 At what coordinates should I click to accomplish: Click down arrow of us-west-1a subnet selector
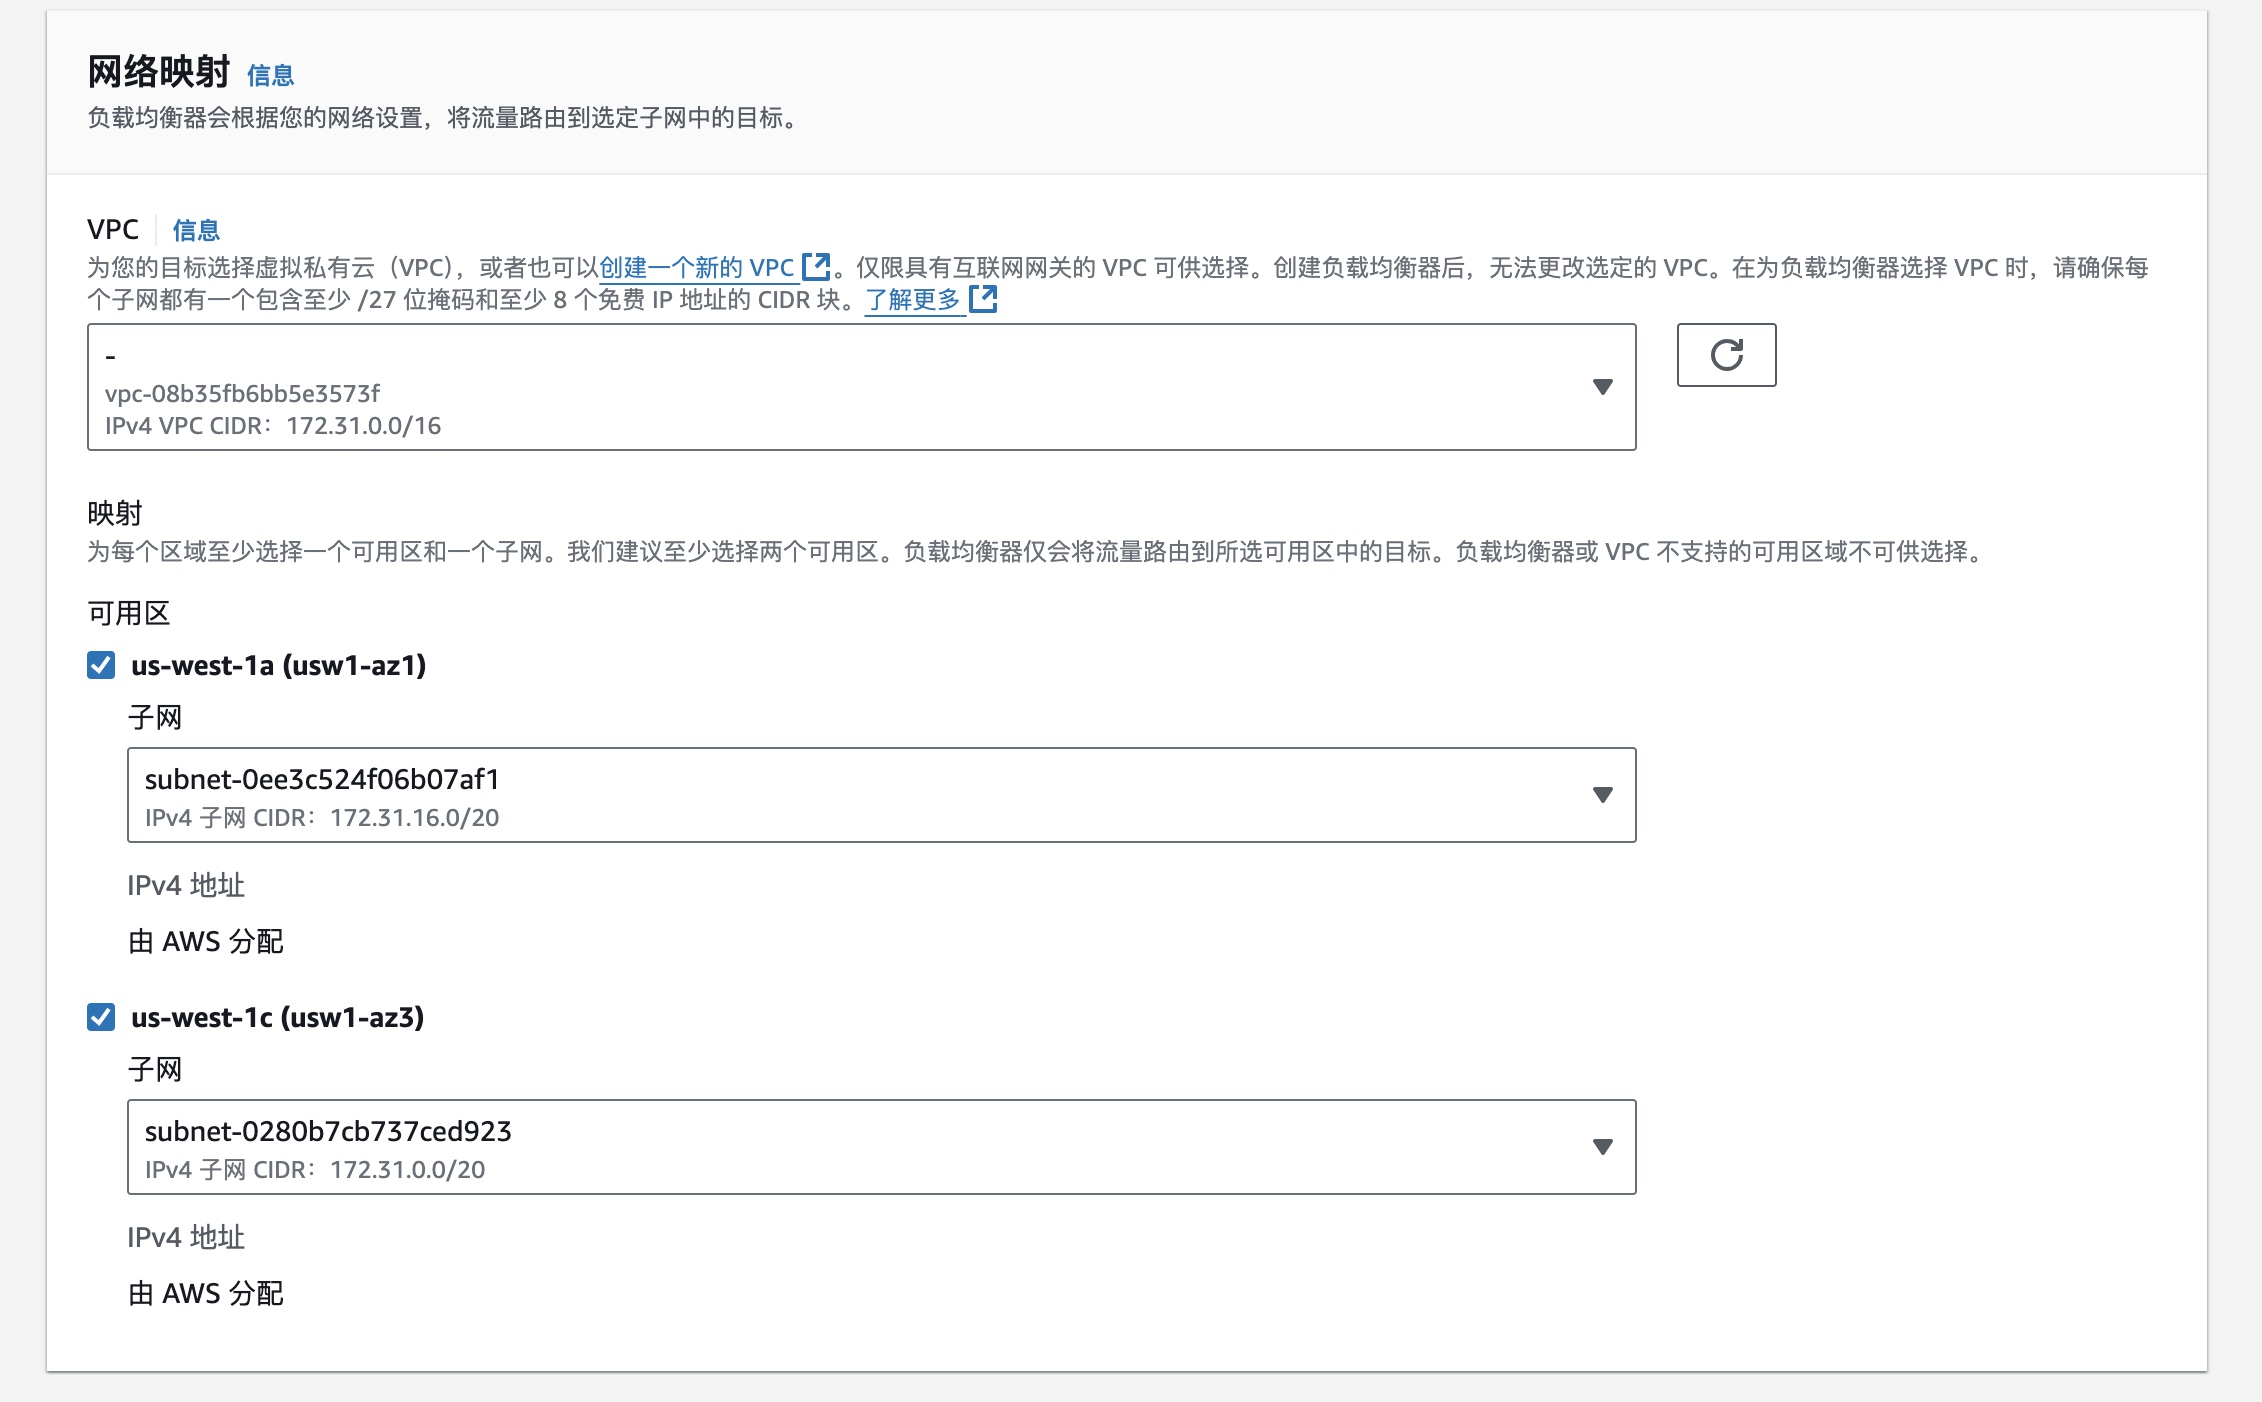(x=1602, y=795)
